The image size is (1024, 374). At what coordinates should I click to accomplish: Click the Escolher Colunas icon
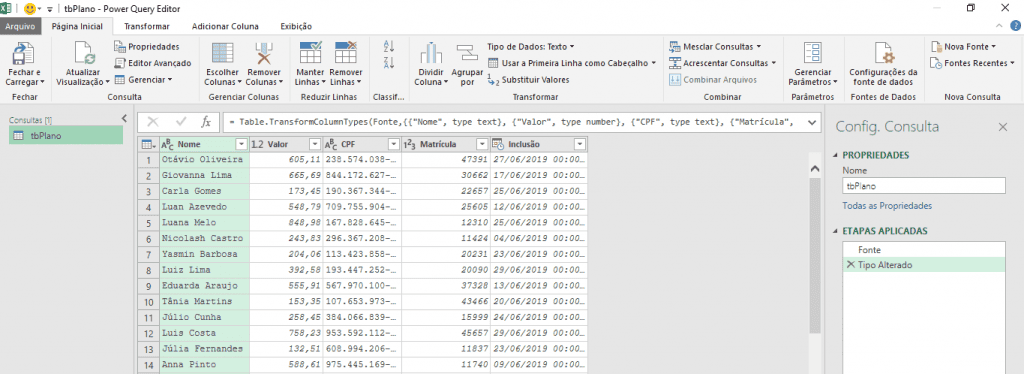(x=223, y=54)
